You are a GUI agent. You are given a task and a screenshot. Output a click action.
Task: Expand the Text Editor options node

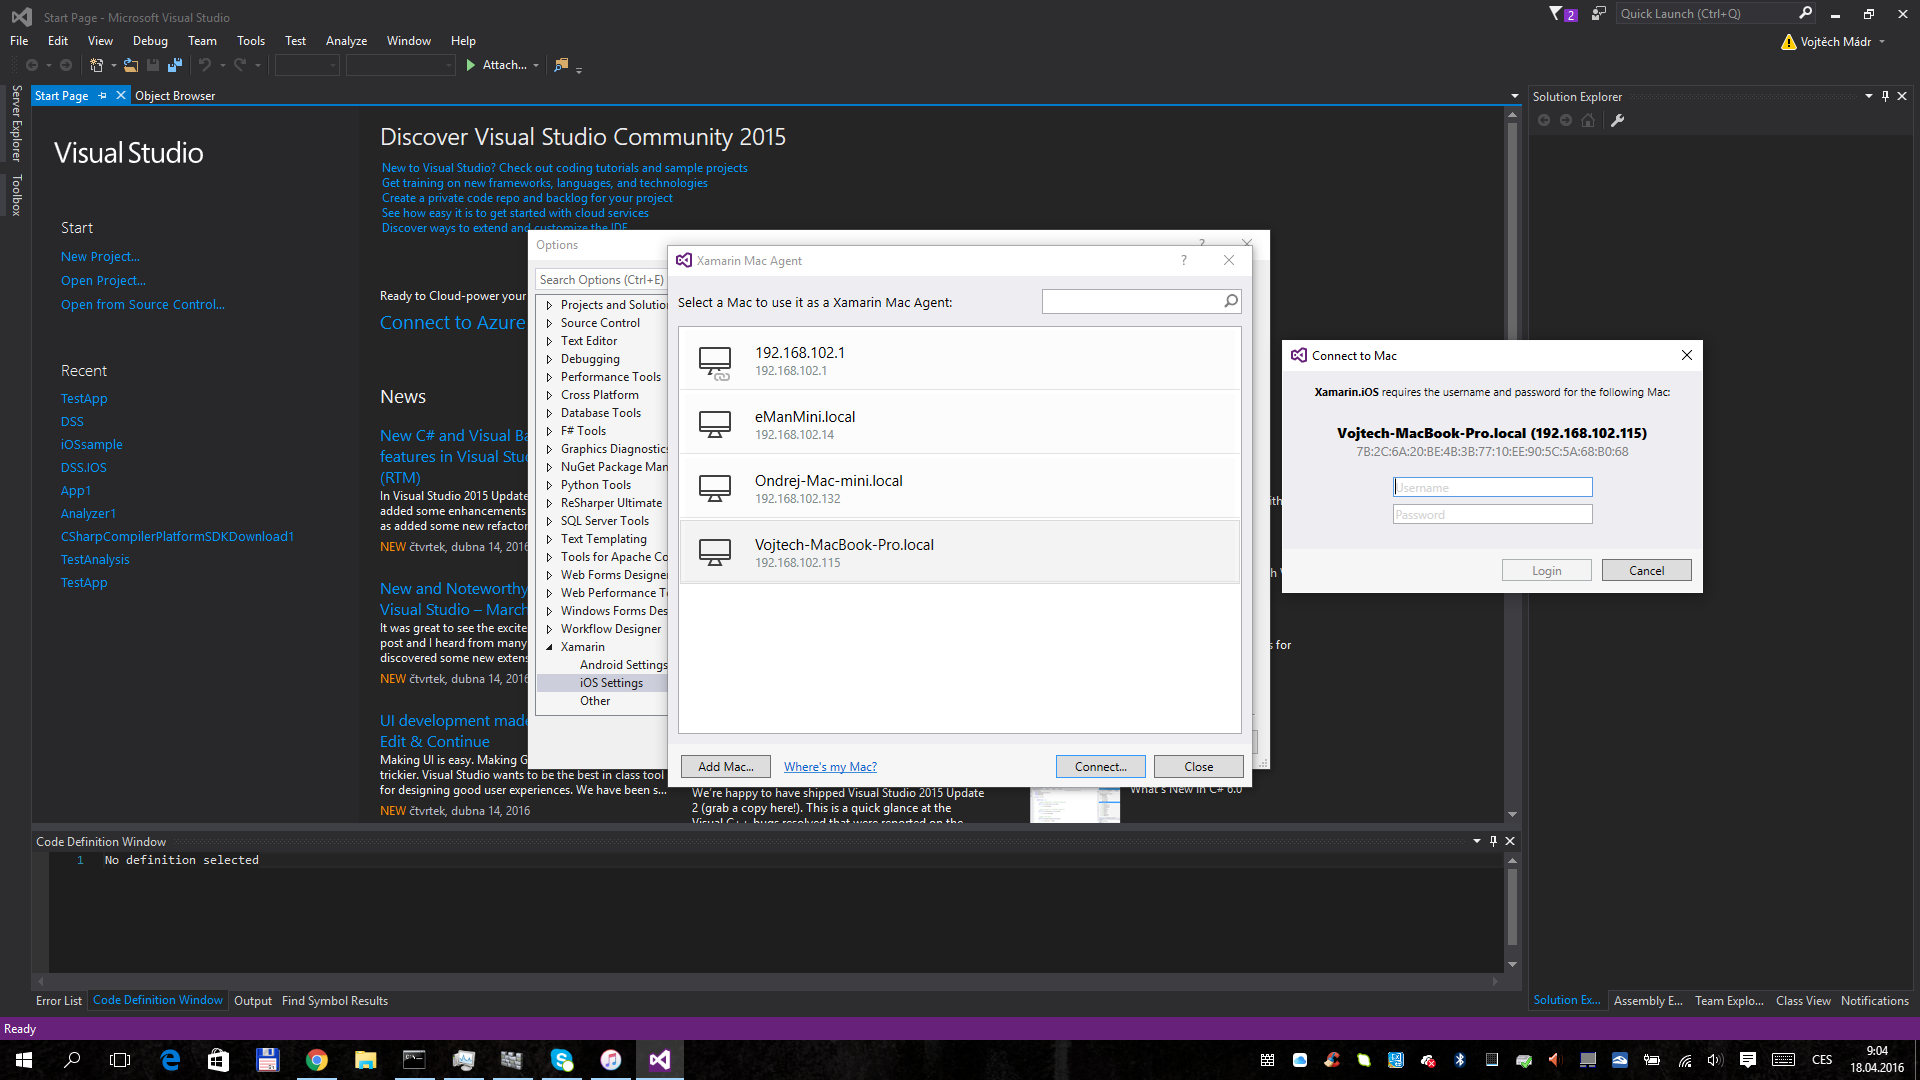point(549,341)
